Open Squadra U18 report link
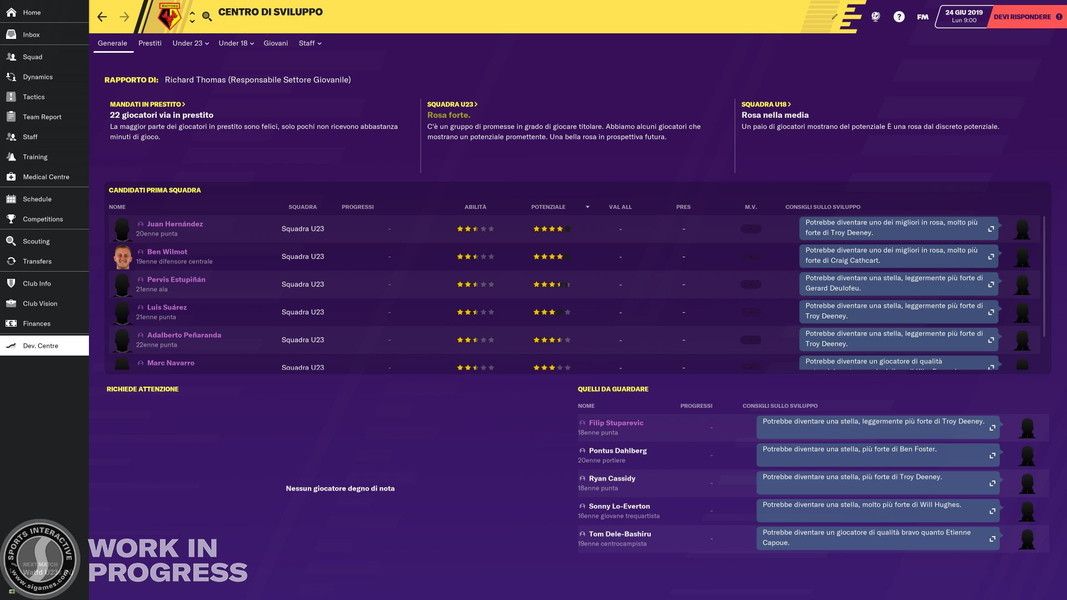This screenshot has height=600, width=1067. point(766,104)
